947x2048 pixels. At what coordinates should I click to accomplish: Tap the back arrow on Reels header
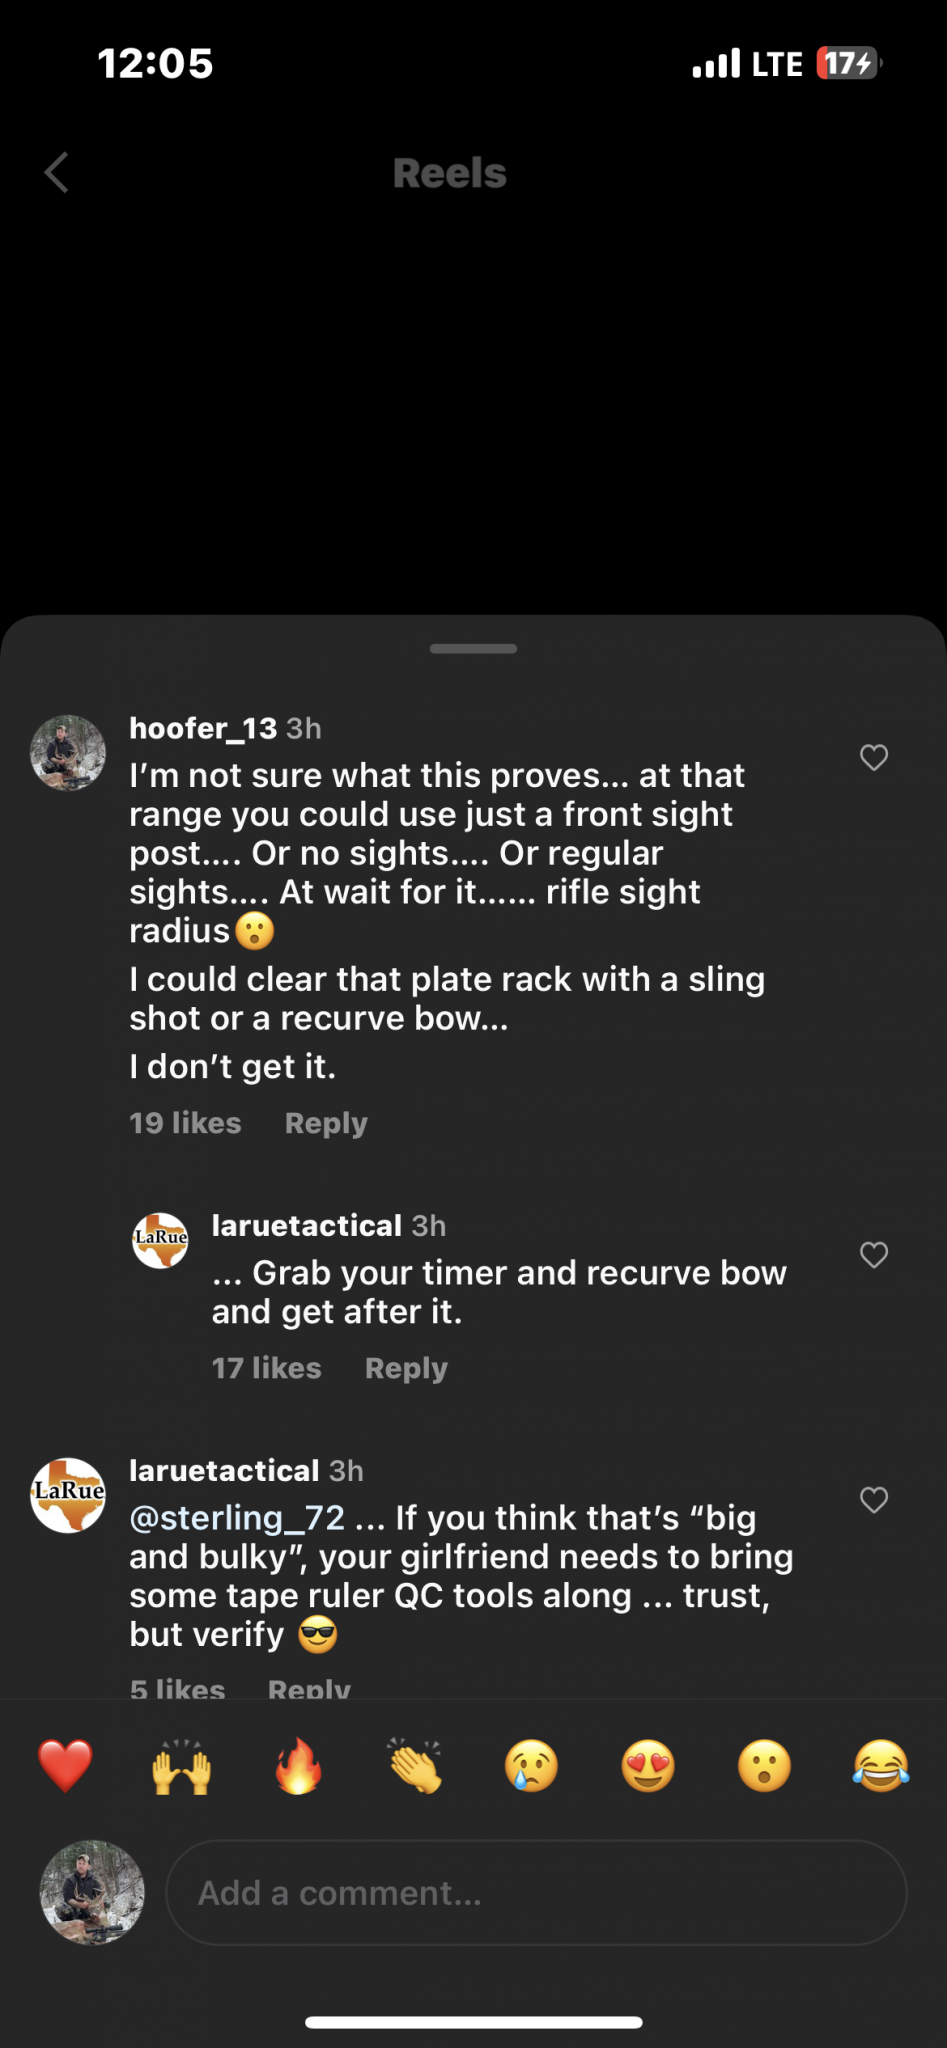click(x=57, y=173)
